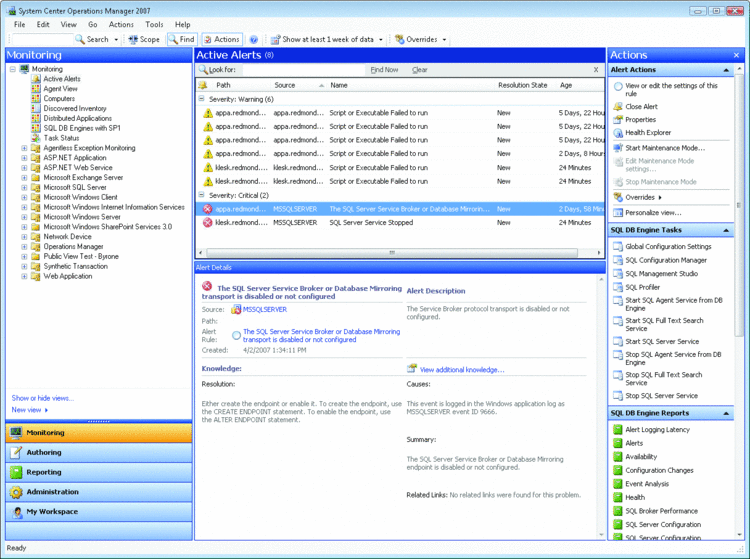This screenshot has width=750, height=559.
Task: Launch Health Explorer icon
Action: point(618,132)
